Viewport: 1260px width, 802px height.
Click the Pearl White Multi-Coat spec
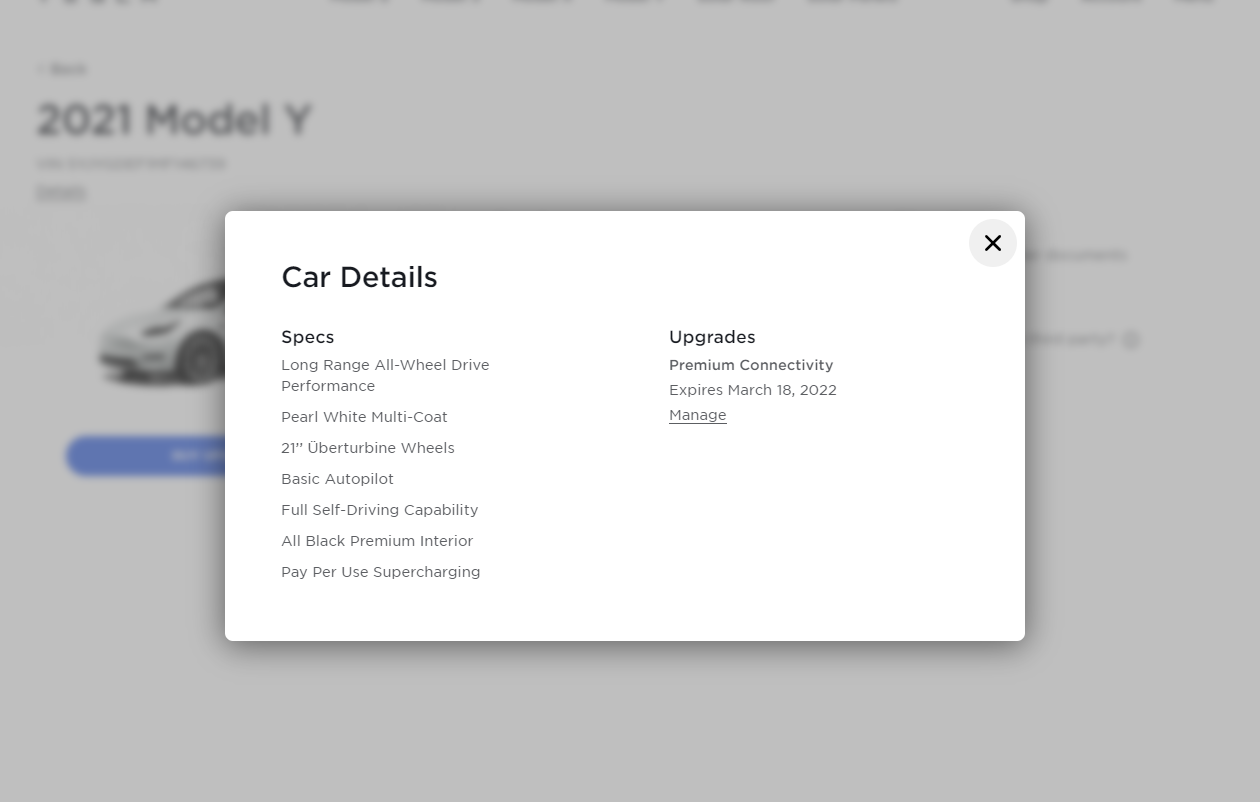[x=364, y=417]
